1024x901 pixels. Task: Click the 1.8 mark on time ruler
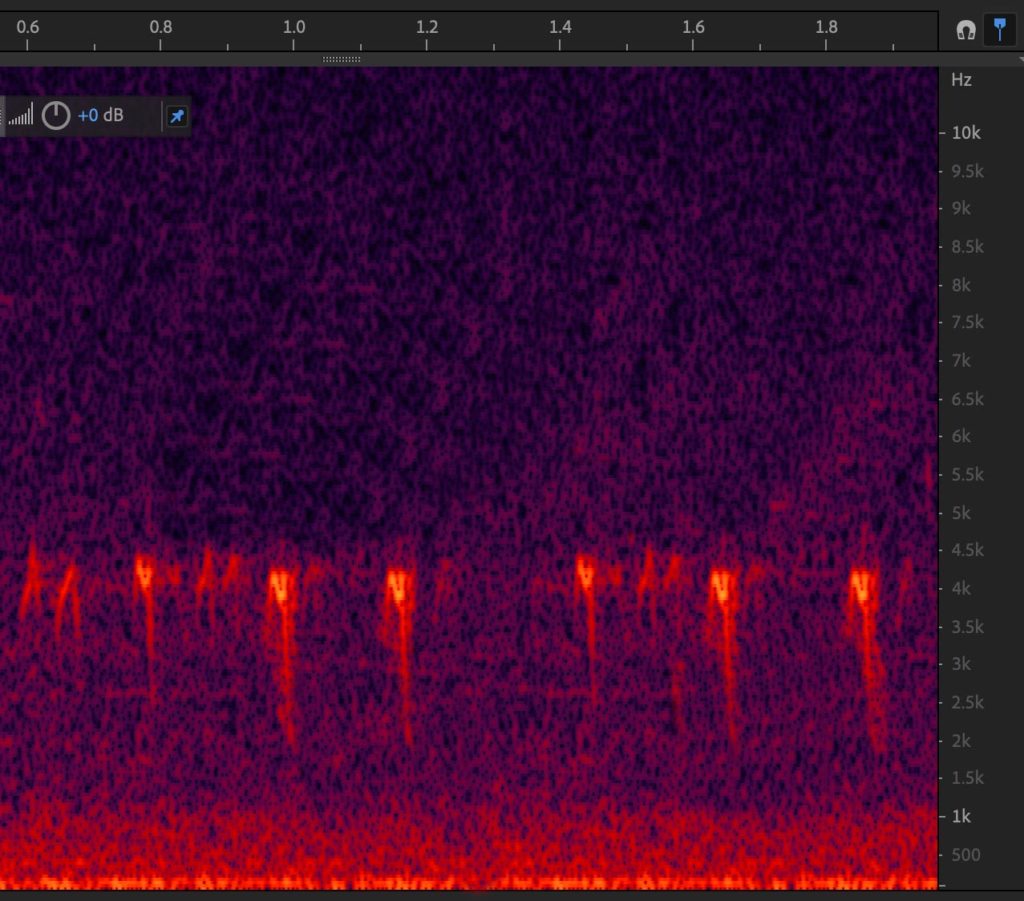click(827, 27)
